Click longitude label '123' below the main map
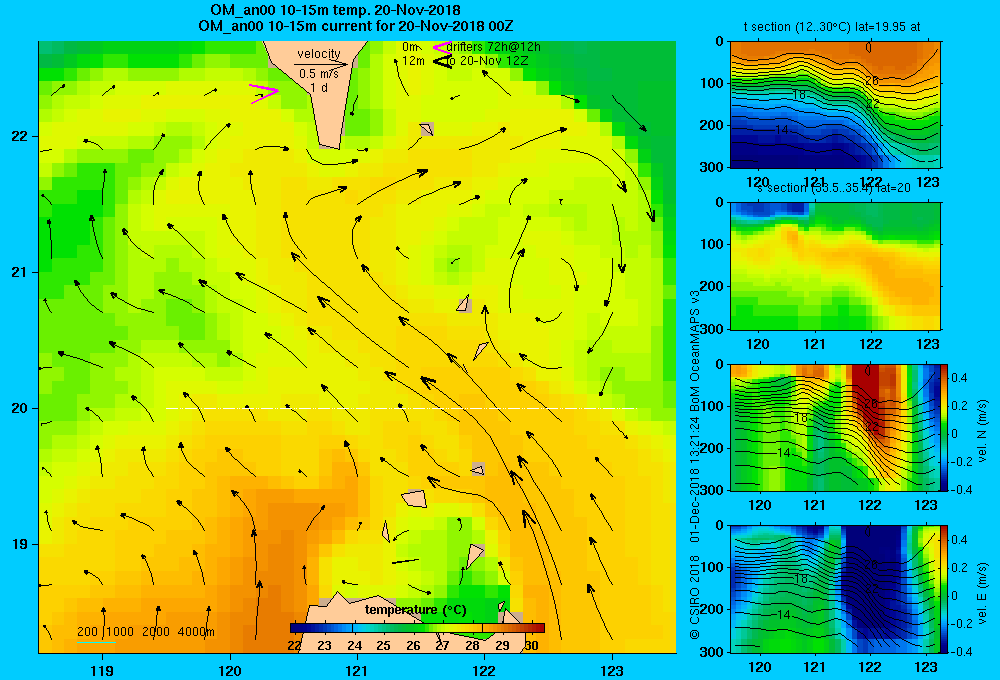This screenshot has height=680, width=1000. (x=612, y=670)
